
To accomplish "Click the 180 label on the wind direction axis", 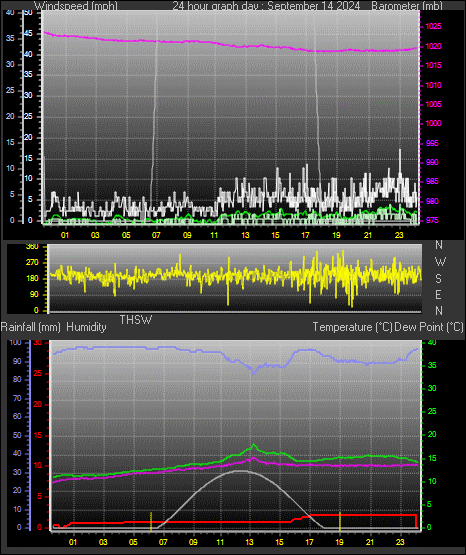I will (x=32, y=279).
